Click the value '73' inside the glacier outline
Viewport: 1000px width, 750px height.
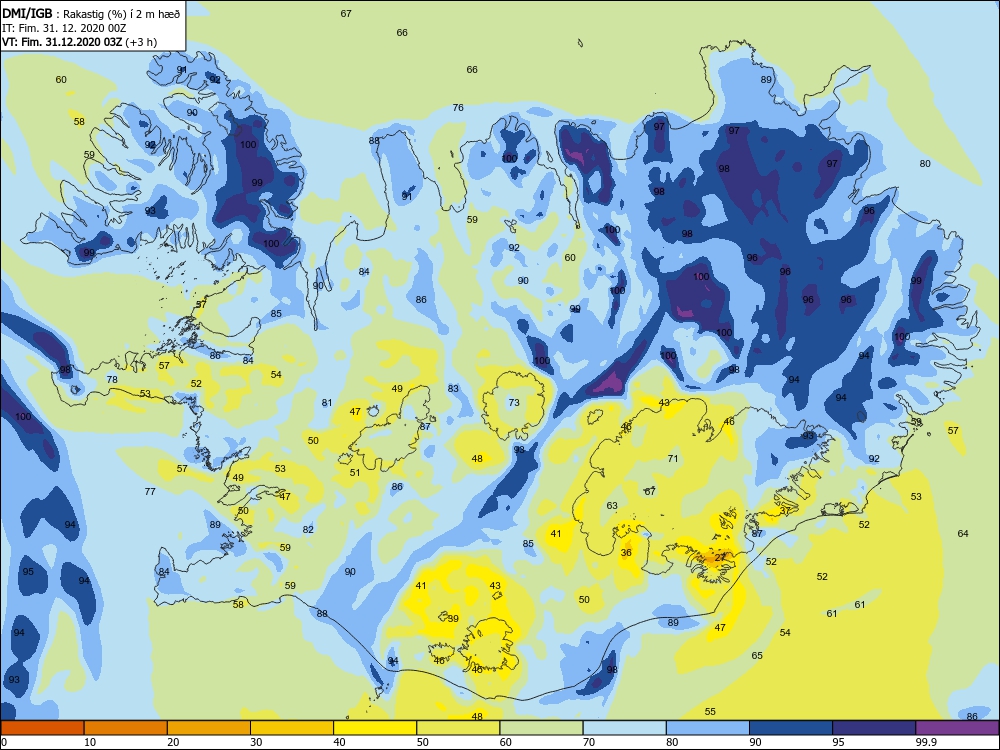tap(514, 402)
